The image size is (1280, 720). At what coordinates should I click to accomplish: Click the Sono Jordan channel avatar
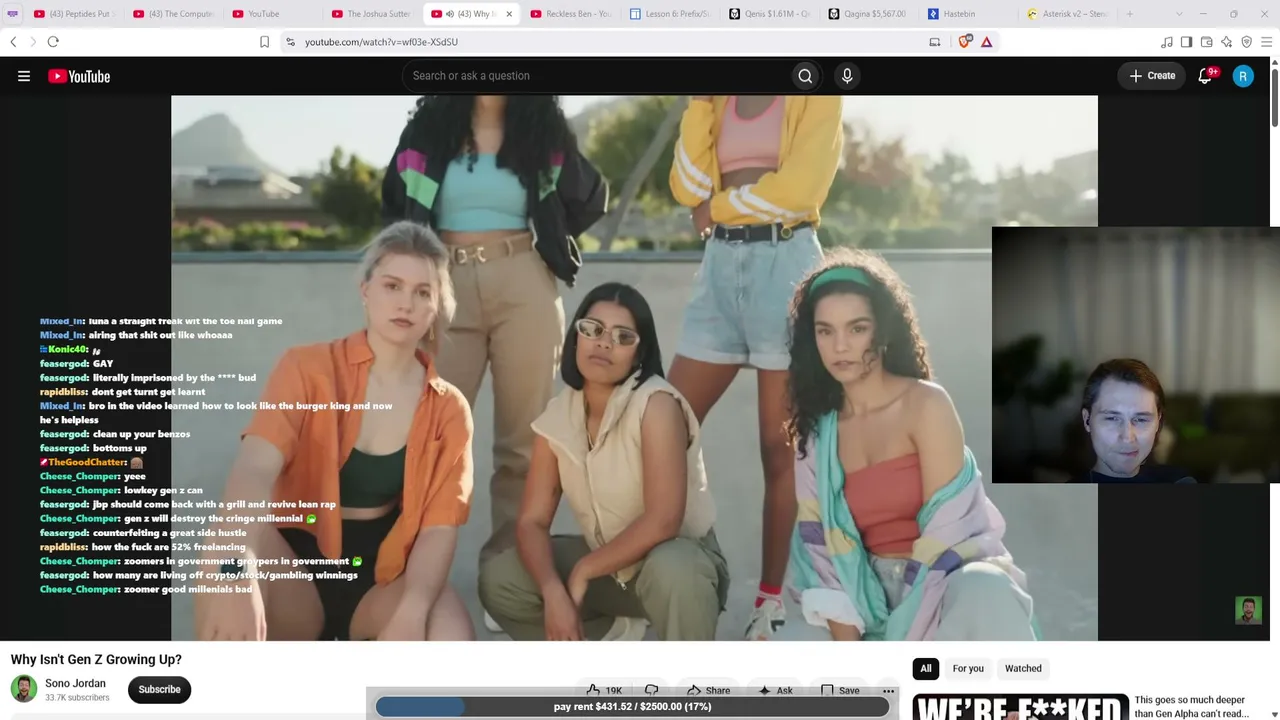[x=24, y=689]
